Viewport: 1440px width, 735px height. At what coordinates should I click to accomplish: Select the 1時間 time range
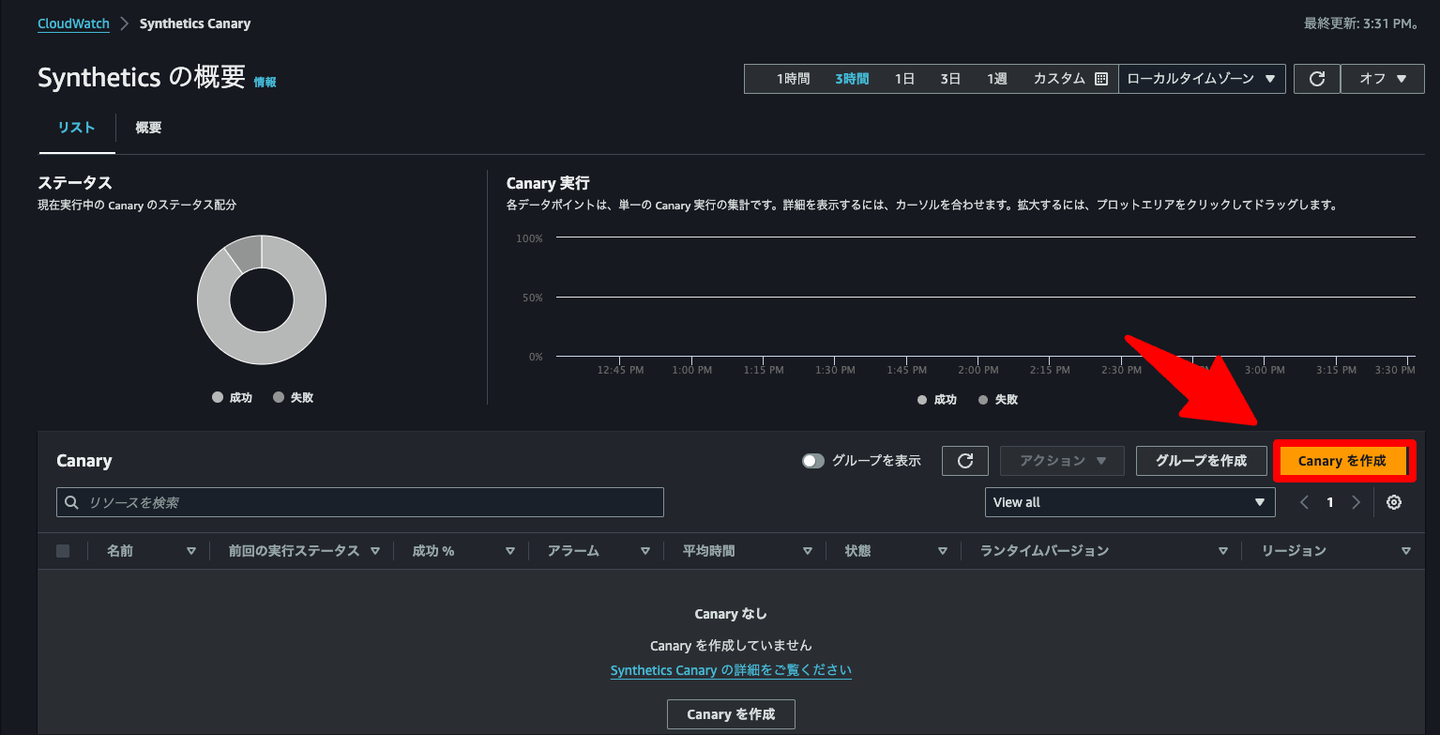coord(793,79)
